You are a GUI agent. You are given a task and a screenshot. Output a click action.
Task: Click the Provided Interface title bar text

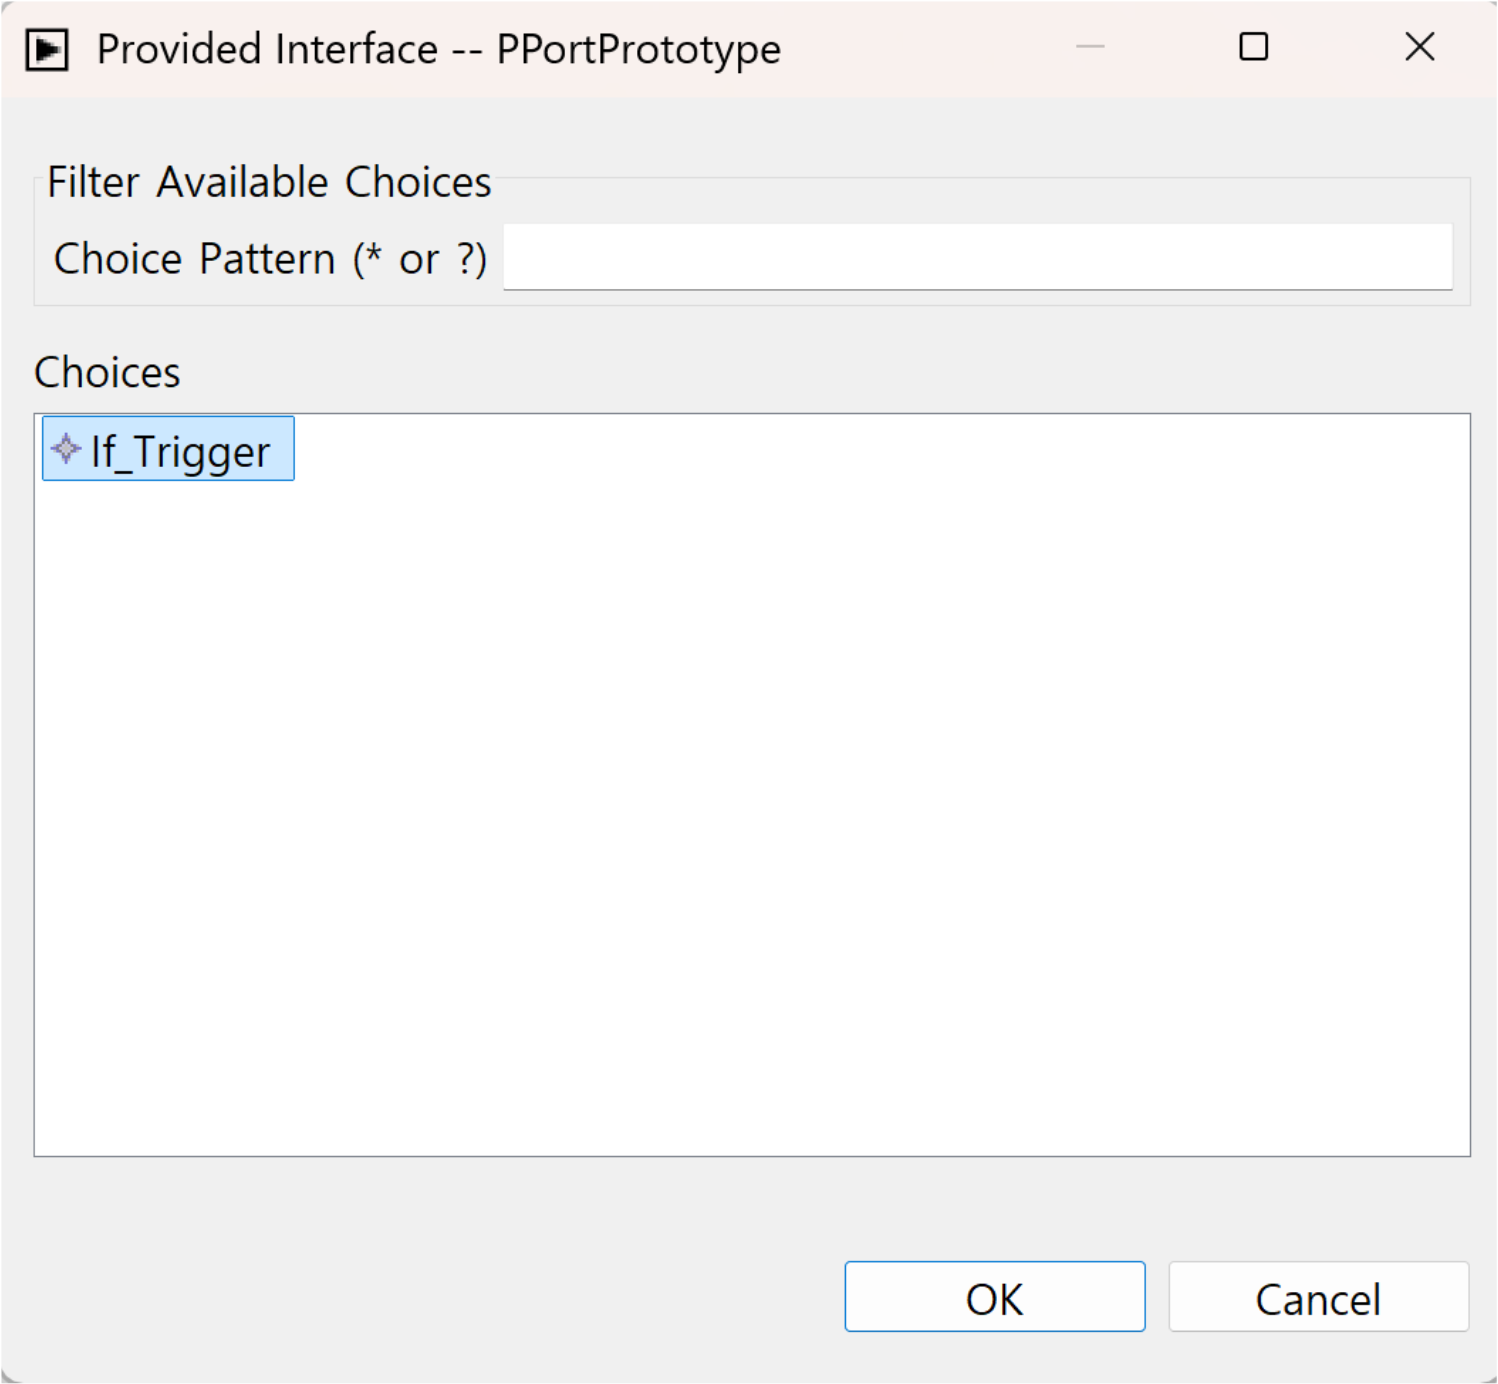(x=267, y=49)
